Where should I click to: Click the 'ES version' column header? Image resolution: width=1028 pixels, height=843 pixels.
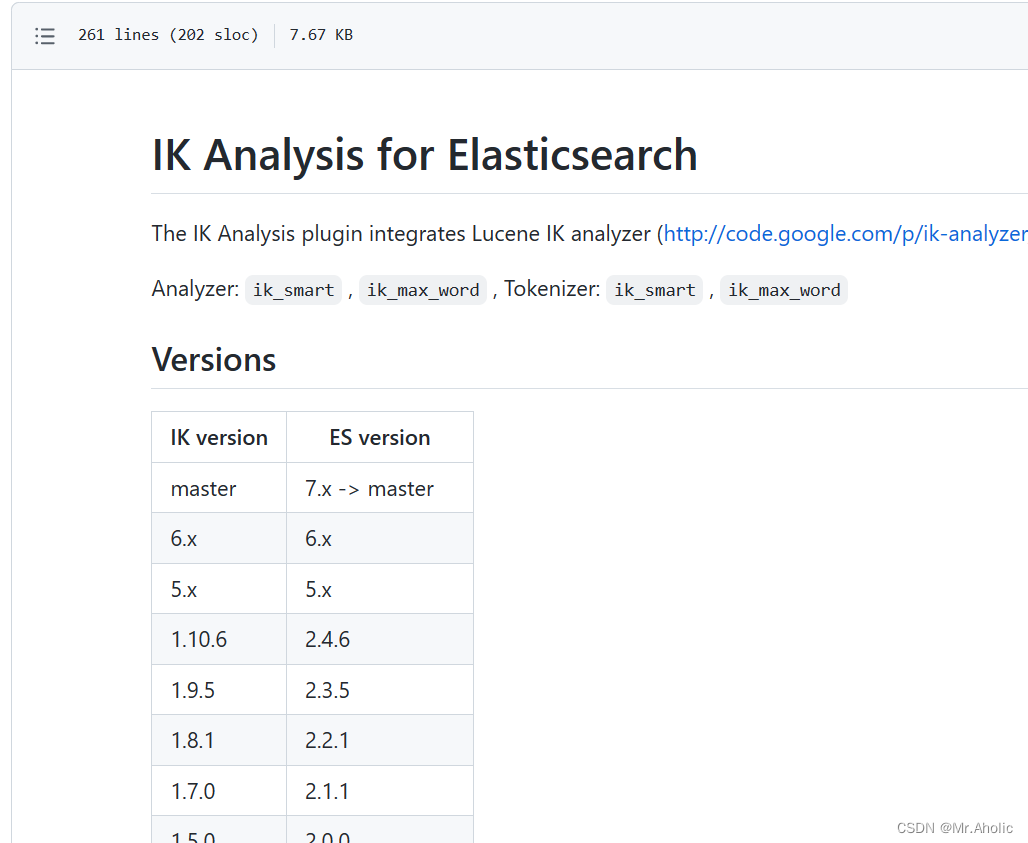(380, 437)
